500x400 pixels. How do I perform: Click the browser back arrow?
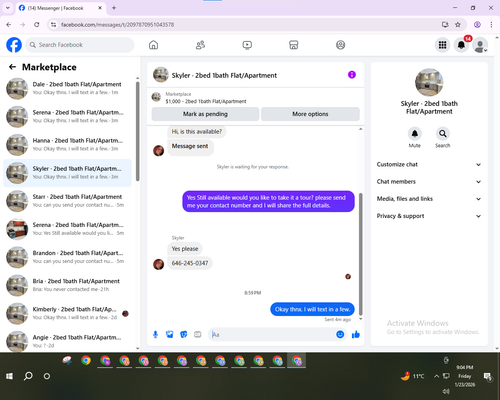coord(9,25)
